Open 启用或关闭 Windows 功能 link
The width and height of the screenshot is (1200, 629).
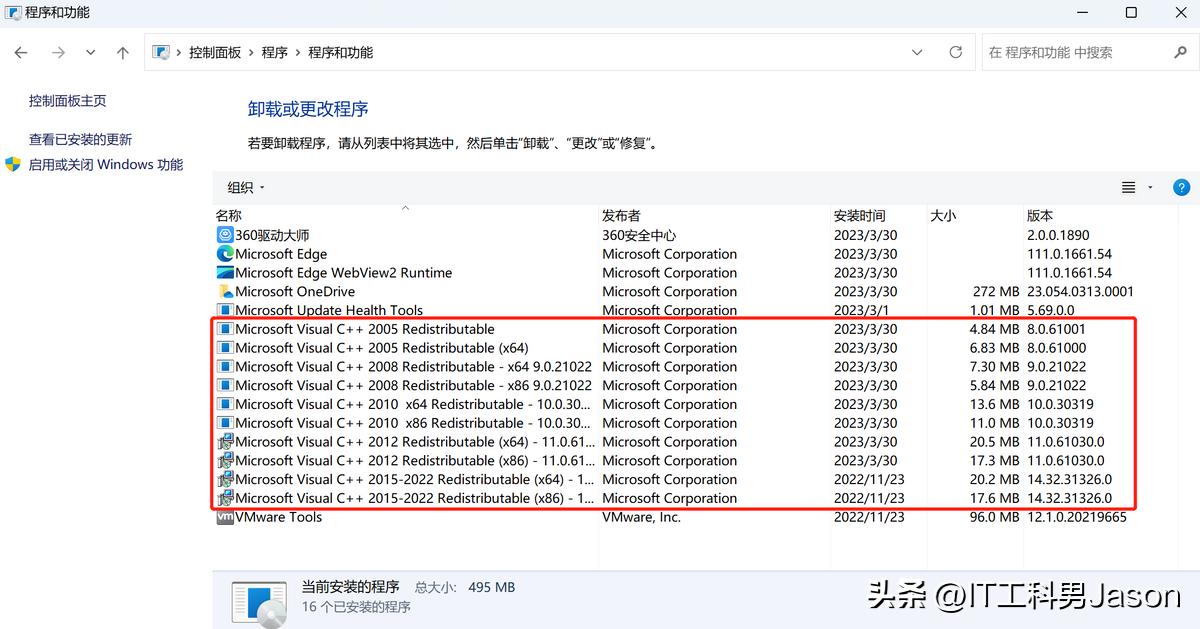pos(105,164)
